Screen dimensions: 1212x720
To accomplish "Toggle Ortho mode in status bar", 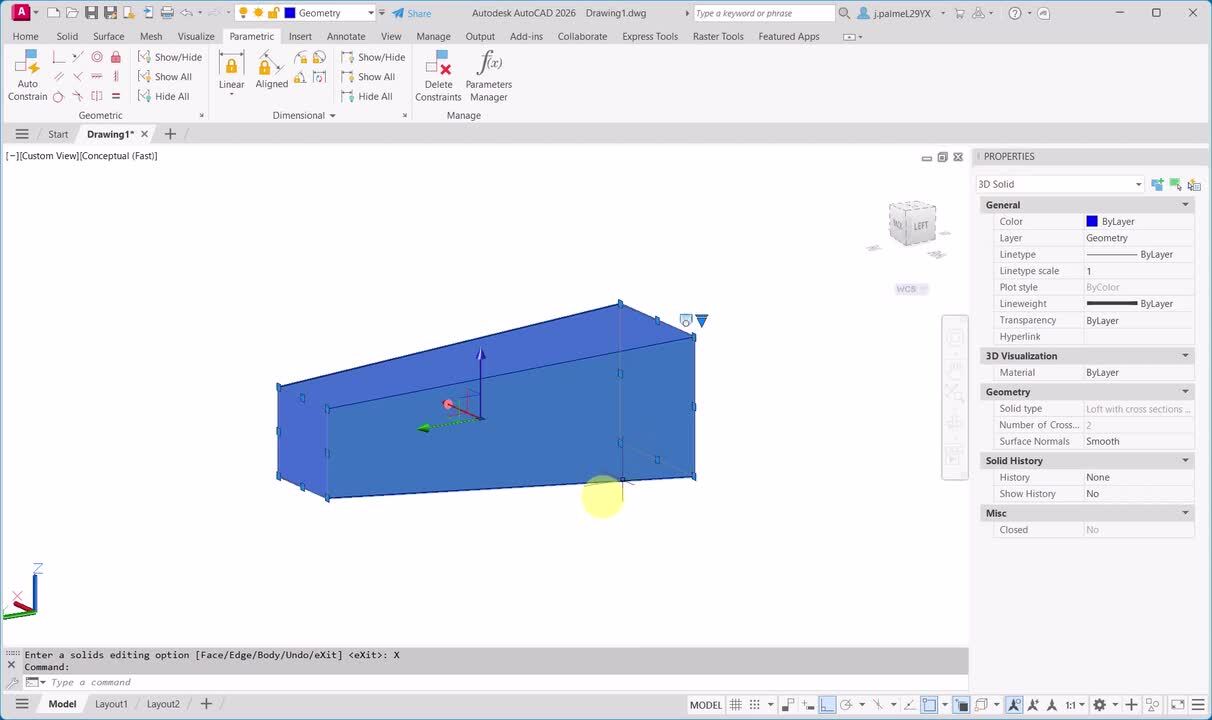I will (827, 705).
